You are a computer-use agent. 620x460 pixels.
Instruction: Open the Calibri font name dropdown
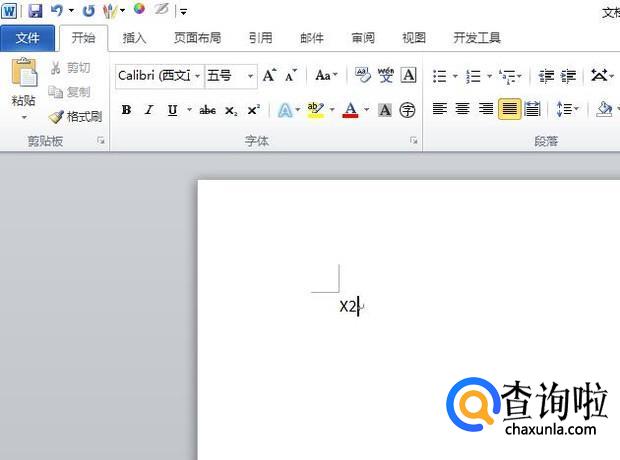(x=197, y=76)
